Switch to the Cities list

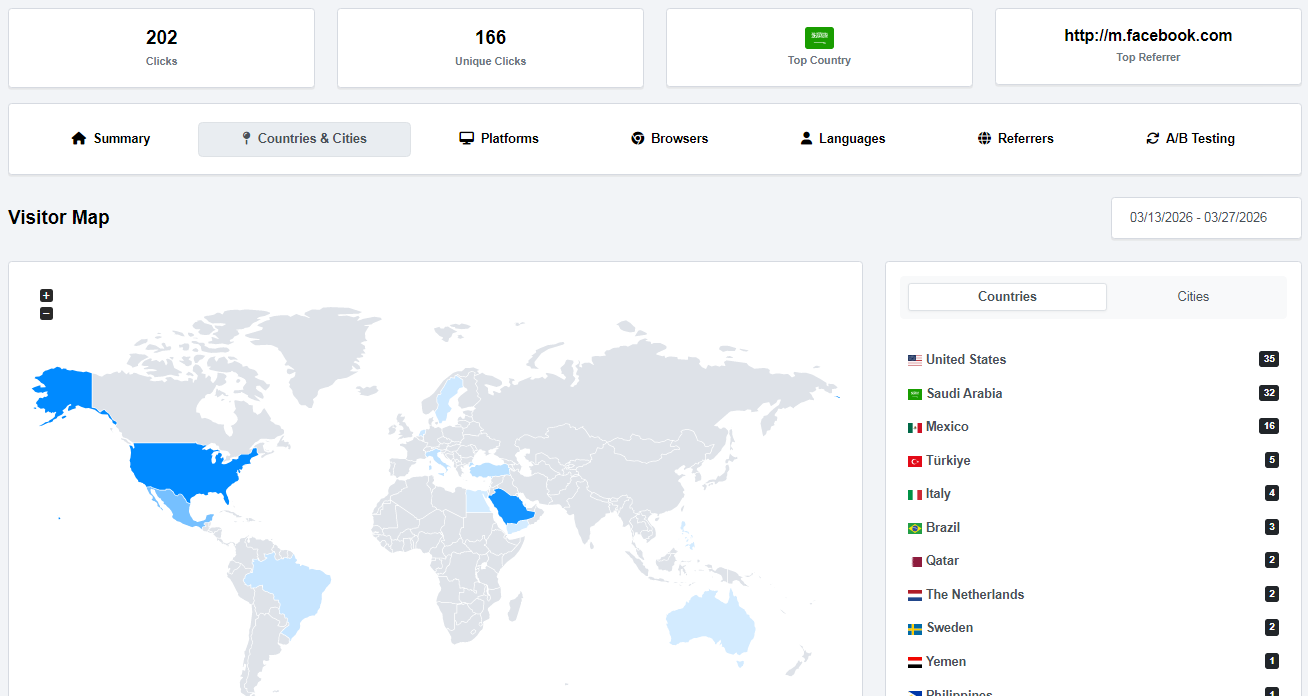[1192, 297]
